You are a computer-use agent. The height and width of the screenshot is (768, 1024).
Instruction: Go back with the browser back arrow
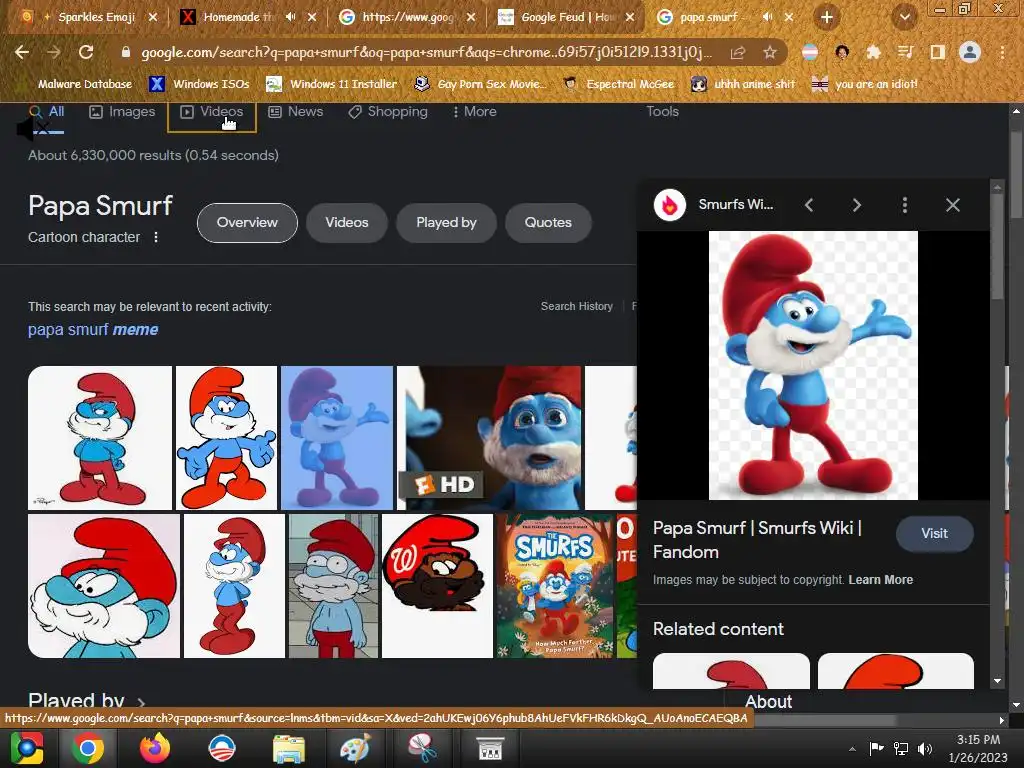tap(22, 52)
